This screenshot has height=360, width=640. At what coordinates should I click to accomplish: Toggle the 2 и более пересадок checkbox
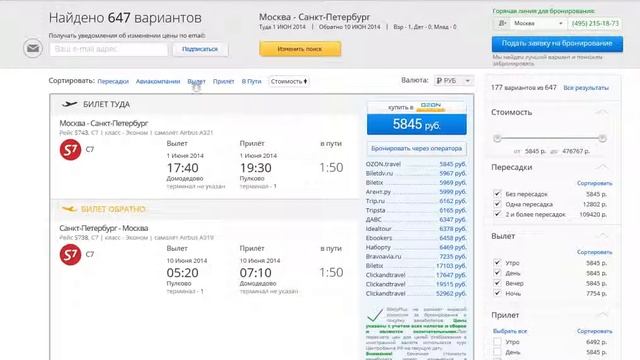(497, 214)
